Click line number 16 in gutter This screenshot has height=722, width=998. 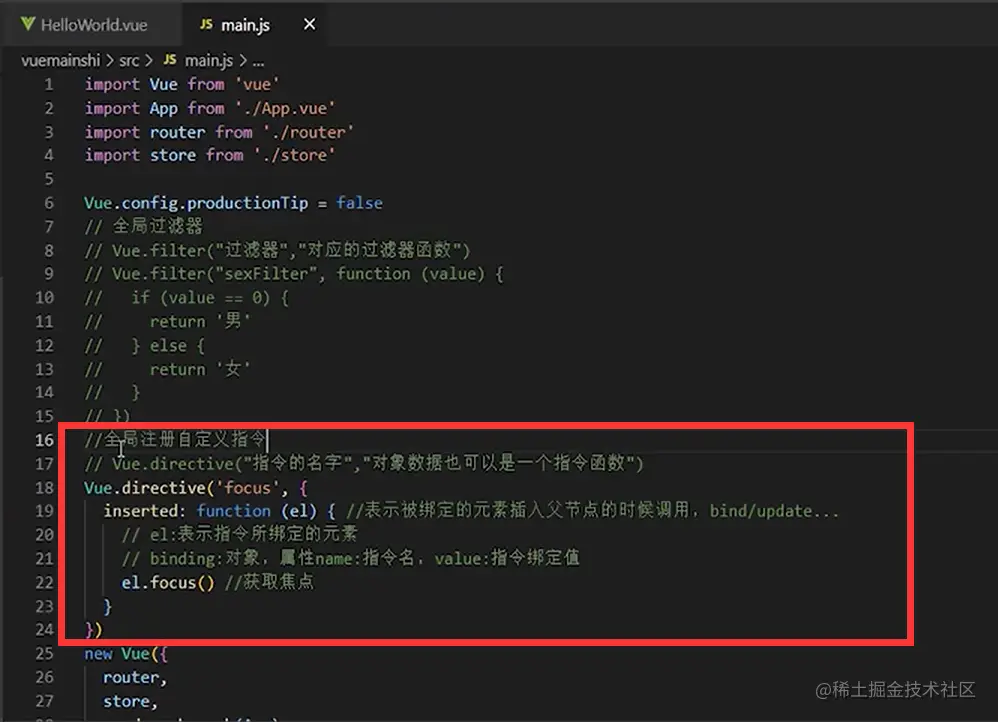45,440
